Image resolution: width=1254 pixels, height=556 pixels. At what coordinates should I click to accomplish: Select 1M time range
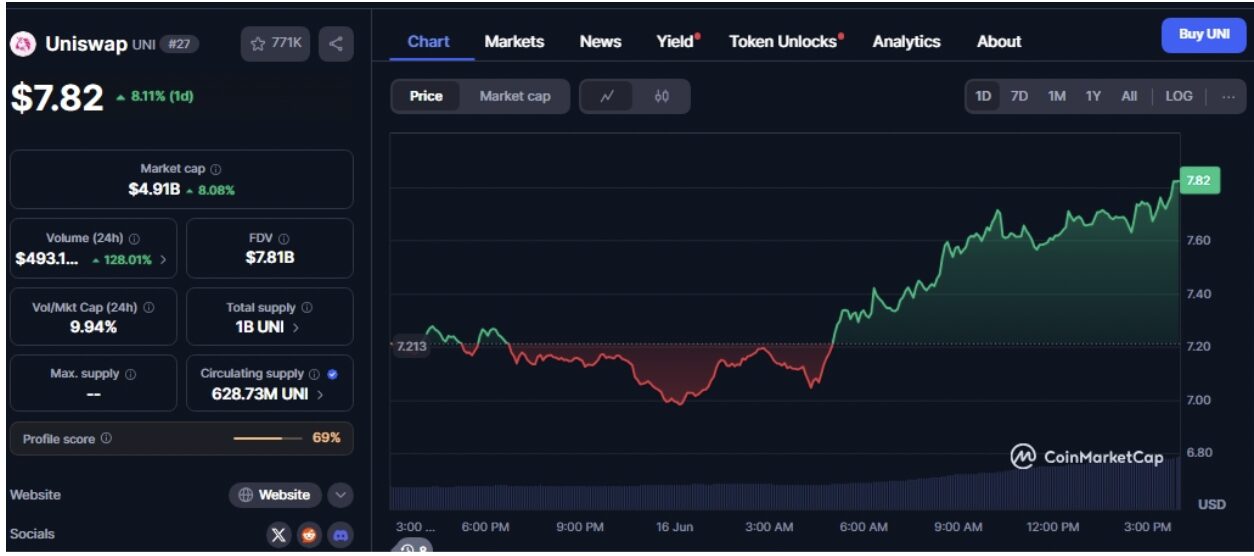(x=1057, y=96)
